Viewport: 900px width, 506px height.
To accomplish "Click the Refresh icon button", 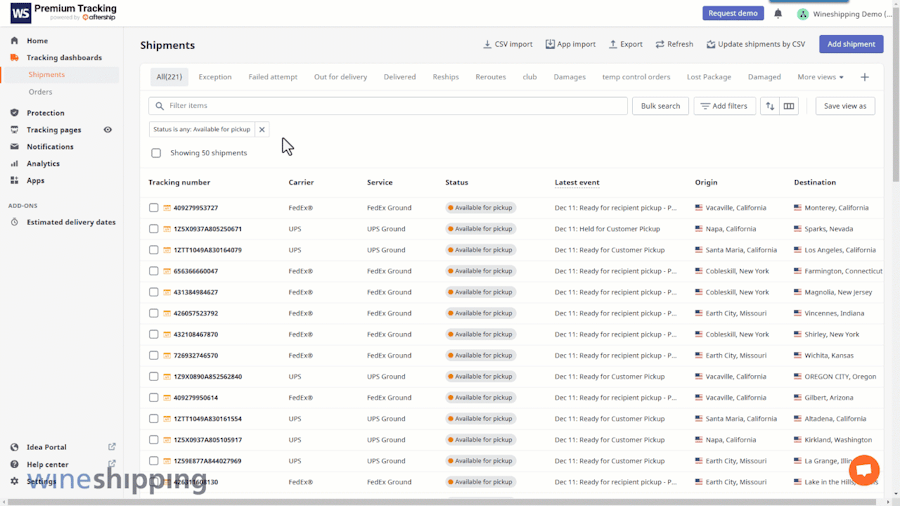I will click(x=674, y=44).
